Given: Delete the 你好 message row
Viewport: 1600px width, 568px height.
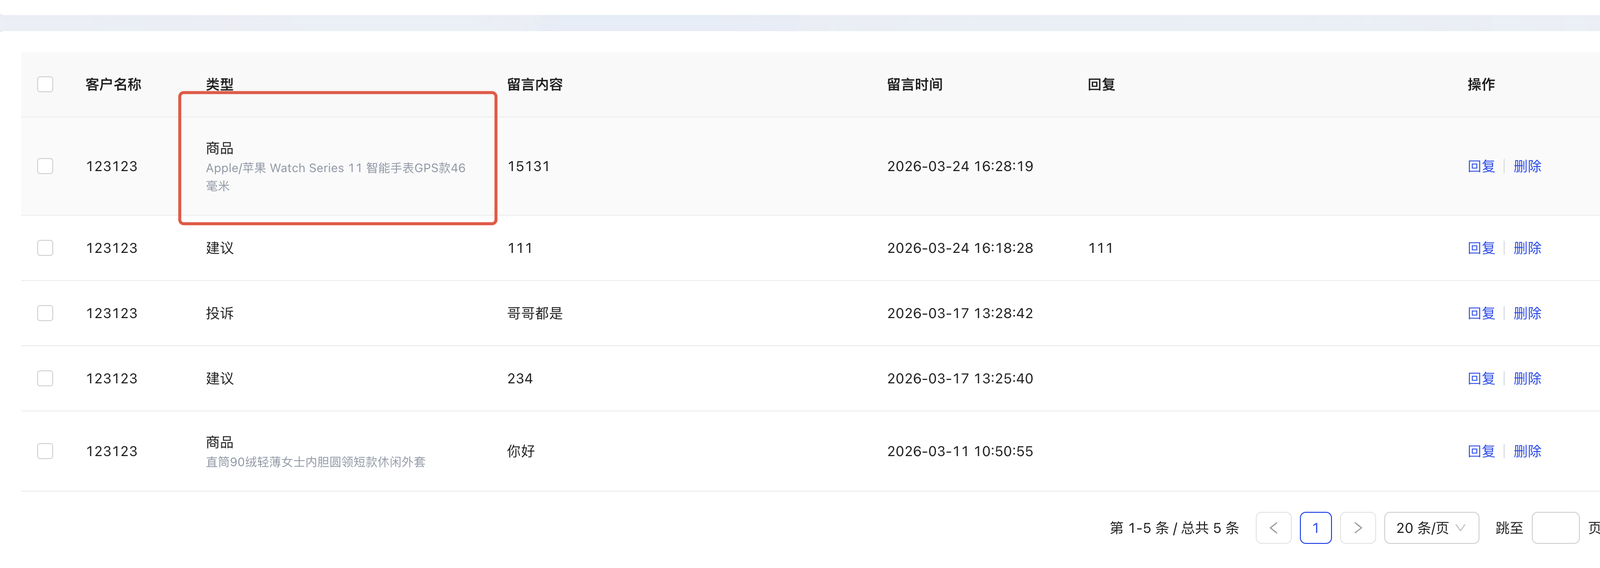Looking at the screenshot, I should 1527,451.
